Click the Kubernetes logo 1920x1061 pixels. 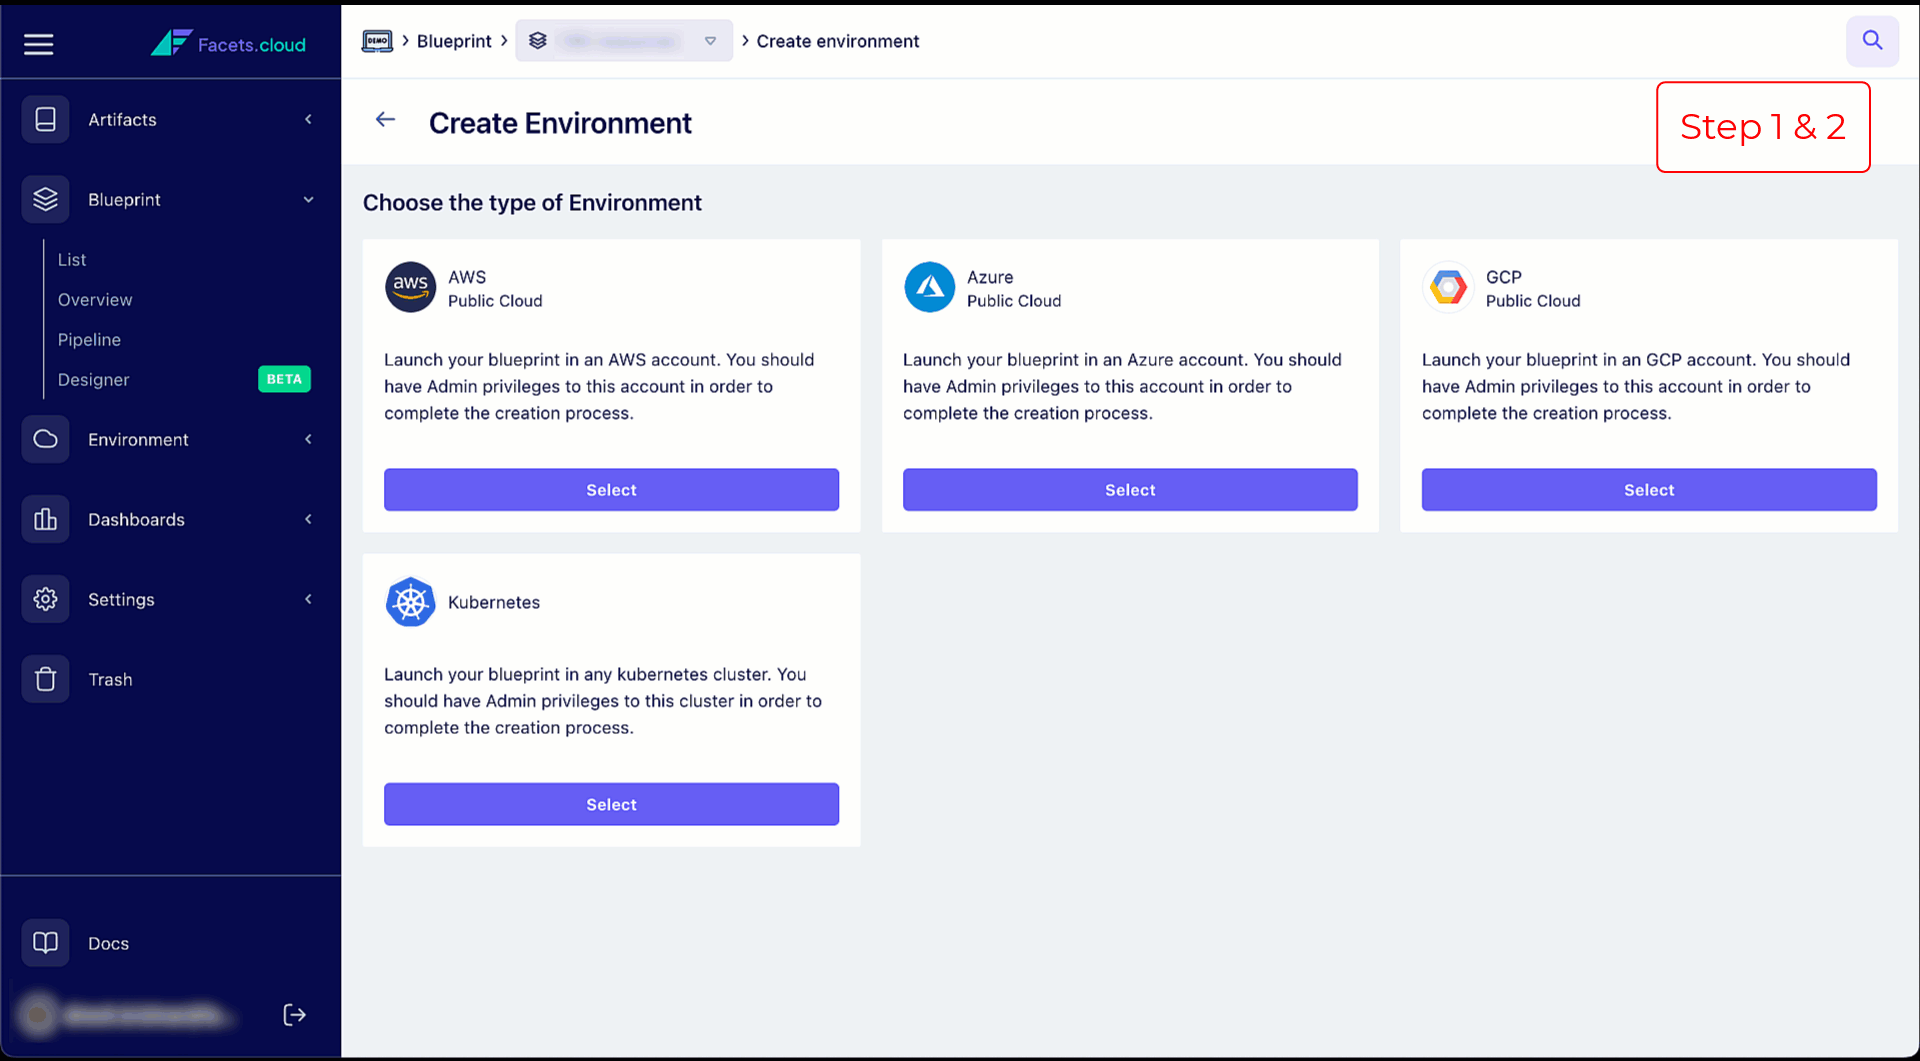pos(410,602)
